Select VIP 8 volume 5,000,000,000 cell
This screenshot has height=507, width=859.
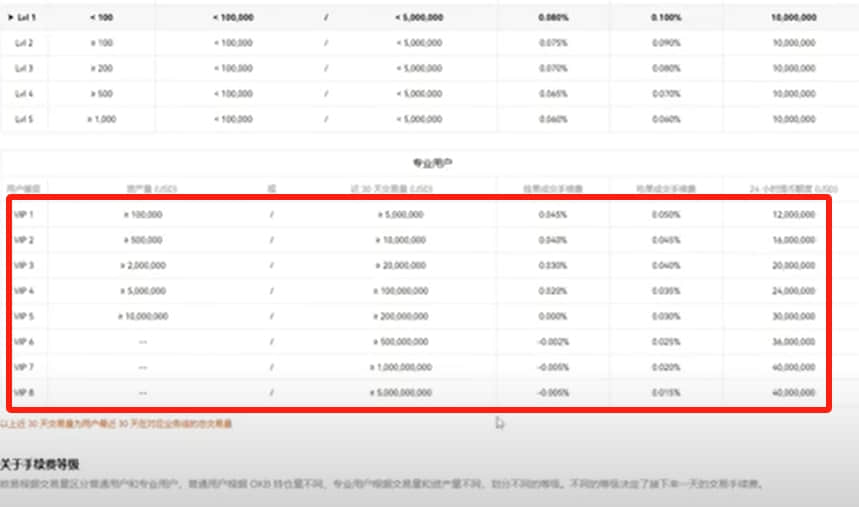tap(401, 392)
